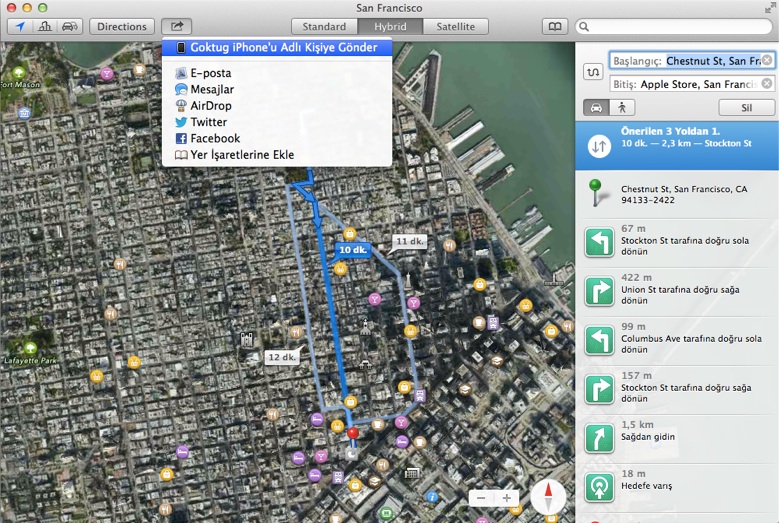Open the share arrow button
The width and height of the screenshot is (779, 523).
[176, 26]
